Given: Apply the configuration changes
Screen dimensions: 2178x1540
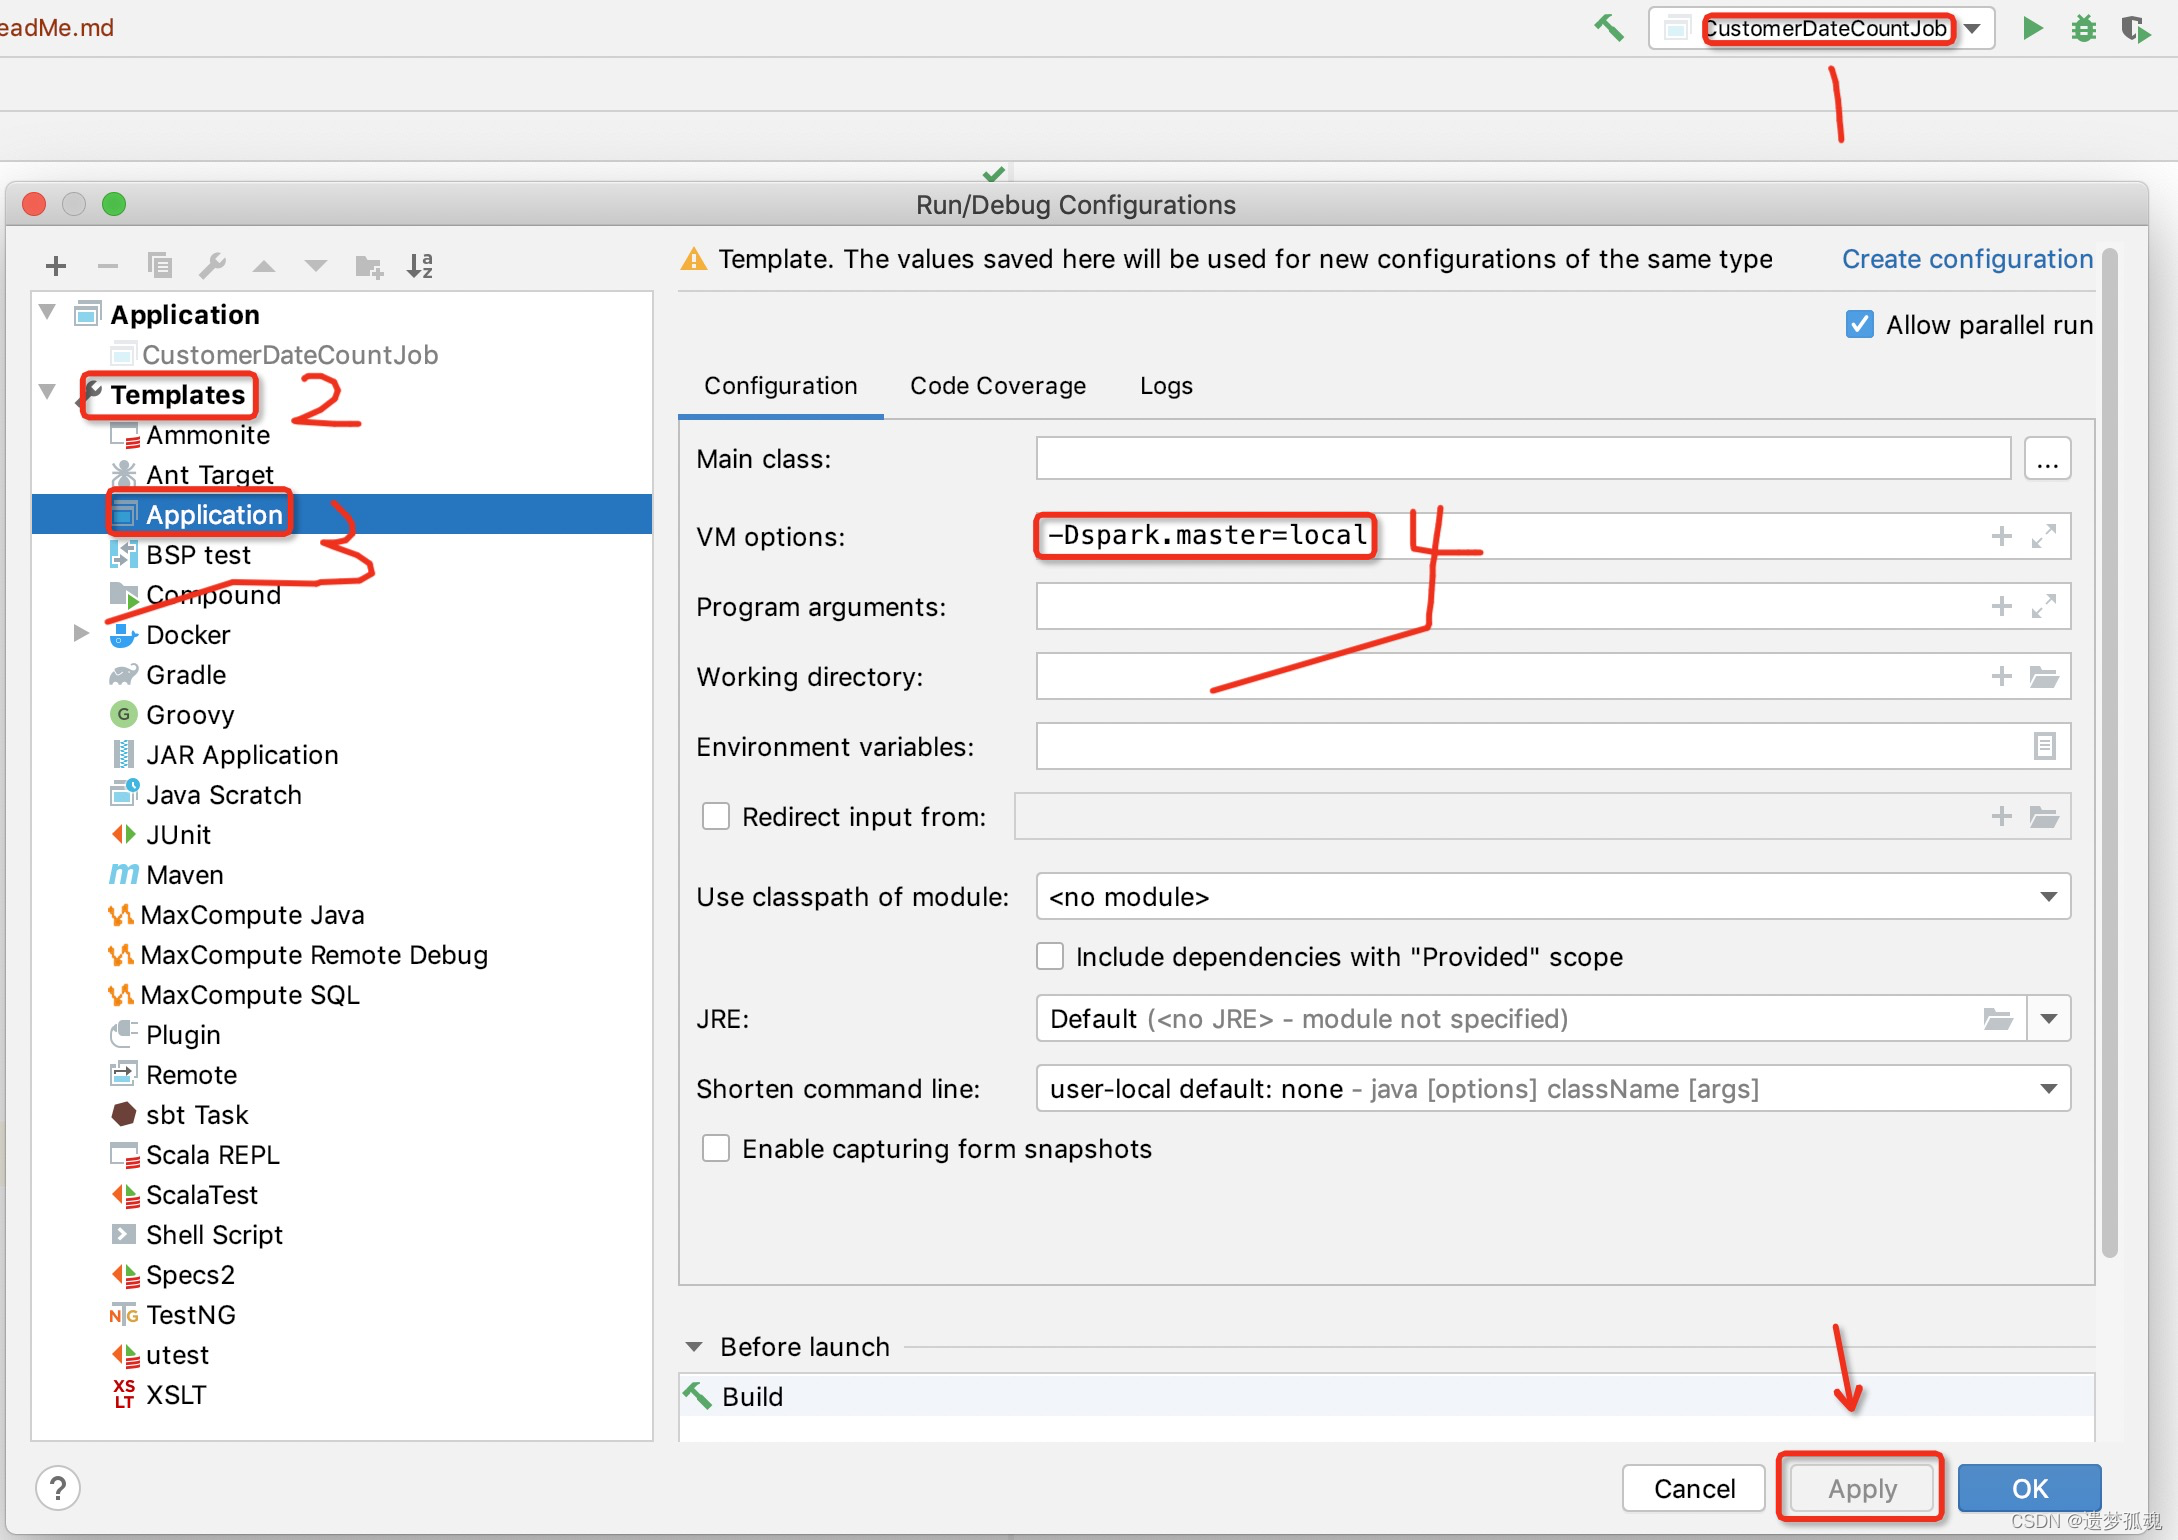Looking at the screenshot, I should coord(1859,1488).
